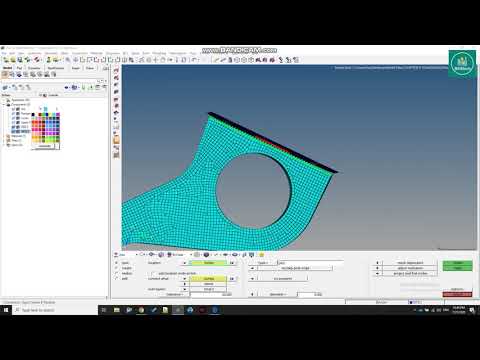Viewport: 480px width, 360px height.
Task: Open the connect what entity dropdown arrow
Action: point(185,278)
